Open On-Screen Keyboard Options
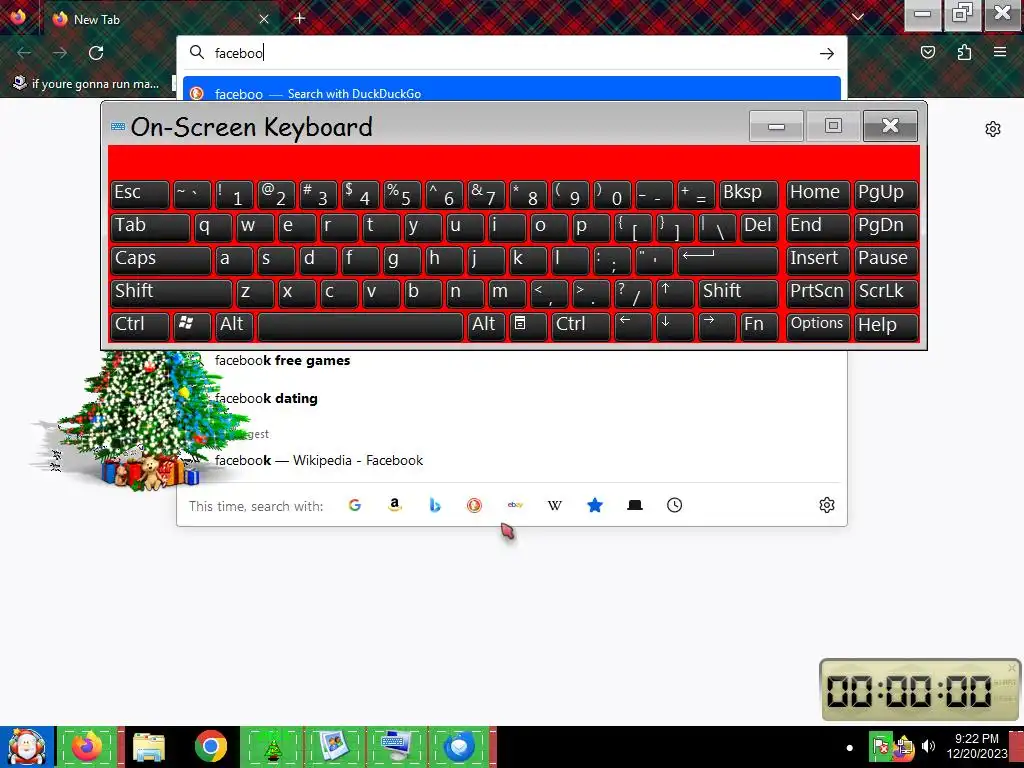The width and height of the screenshot is (1024, 768). [818, 327]
